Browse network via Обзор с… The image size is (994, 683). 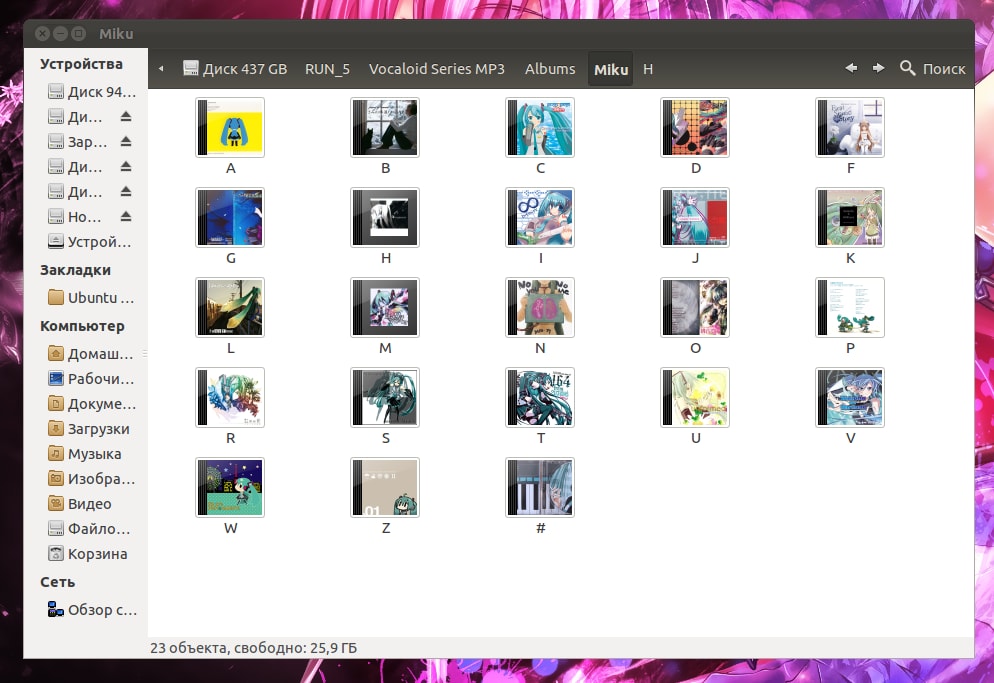pos(92,609)
